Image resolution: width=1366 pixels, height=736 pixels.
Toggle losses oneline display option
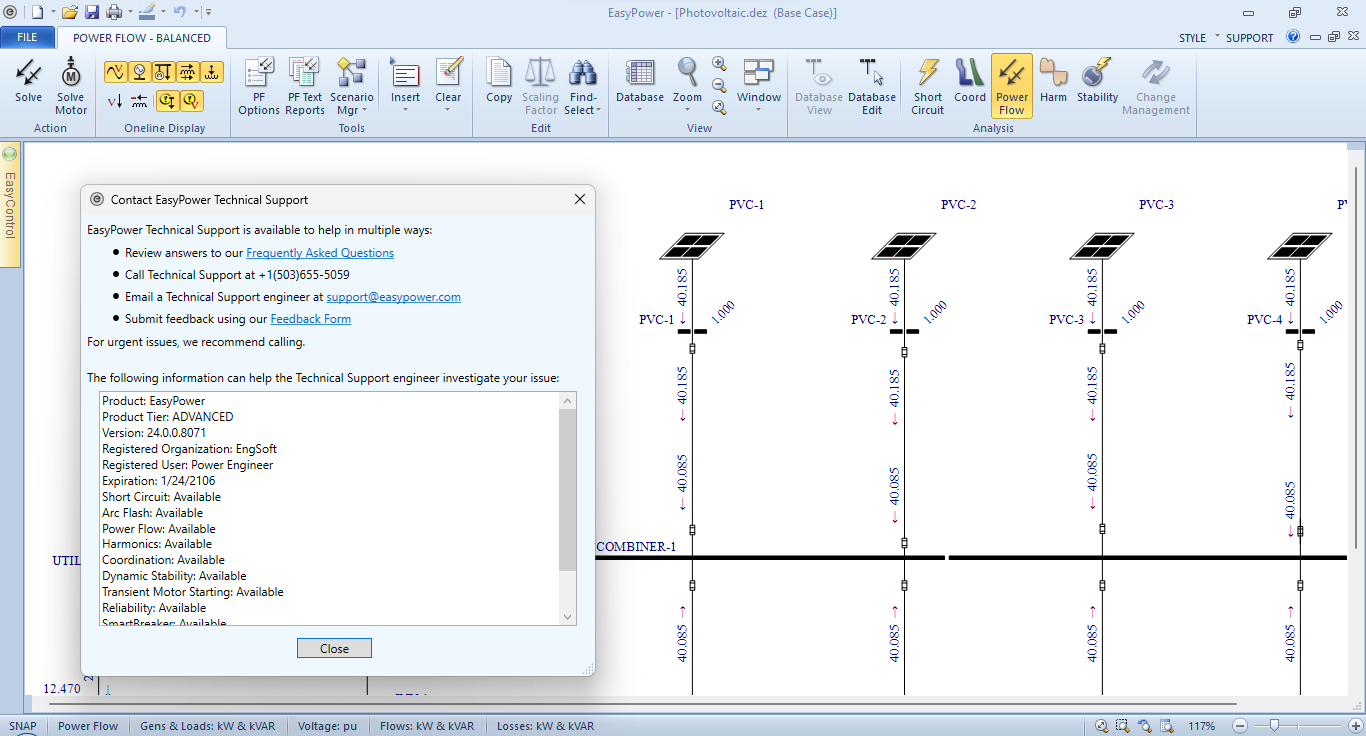211,72
